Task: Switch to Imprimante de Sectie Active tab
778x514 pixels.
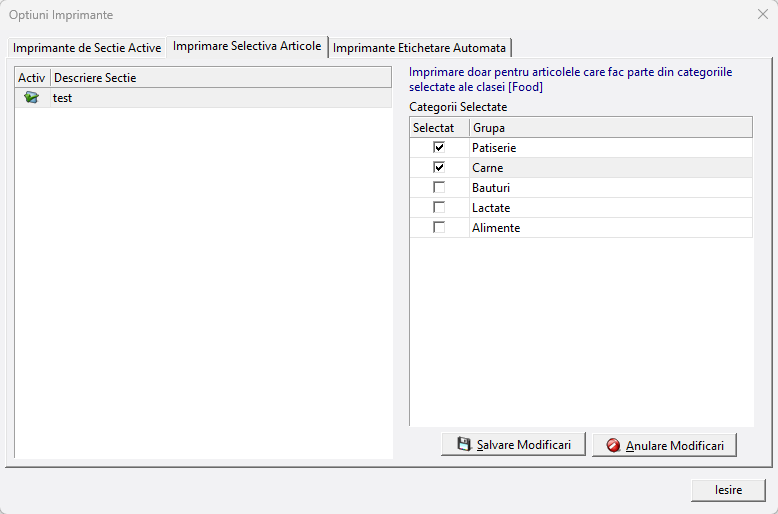Action: [87, 48]
